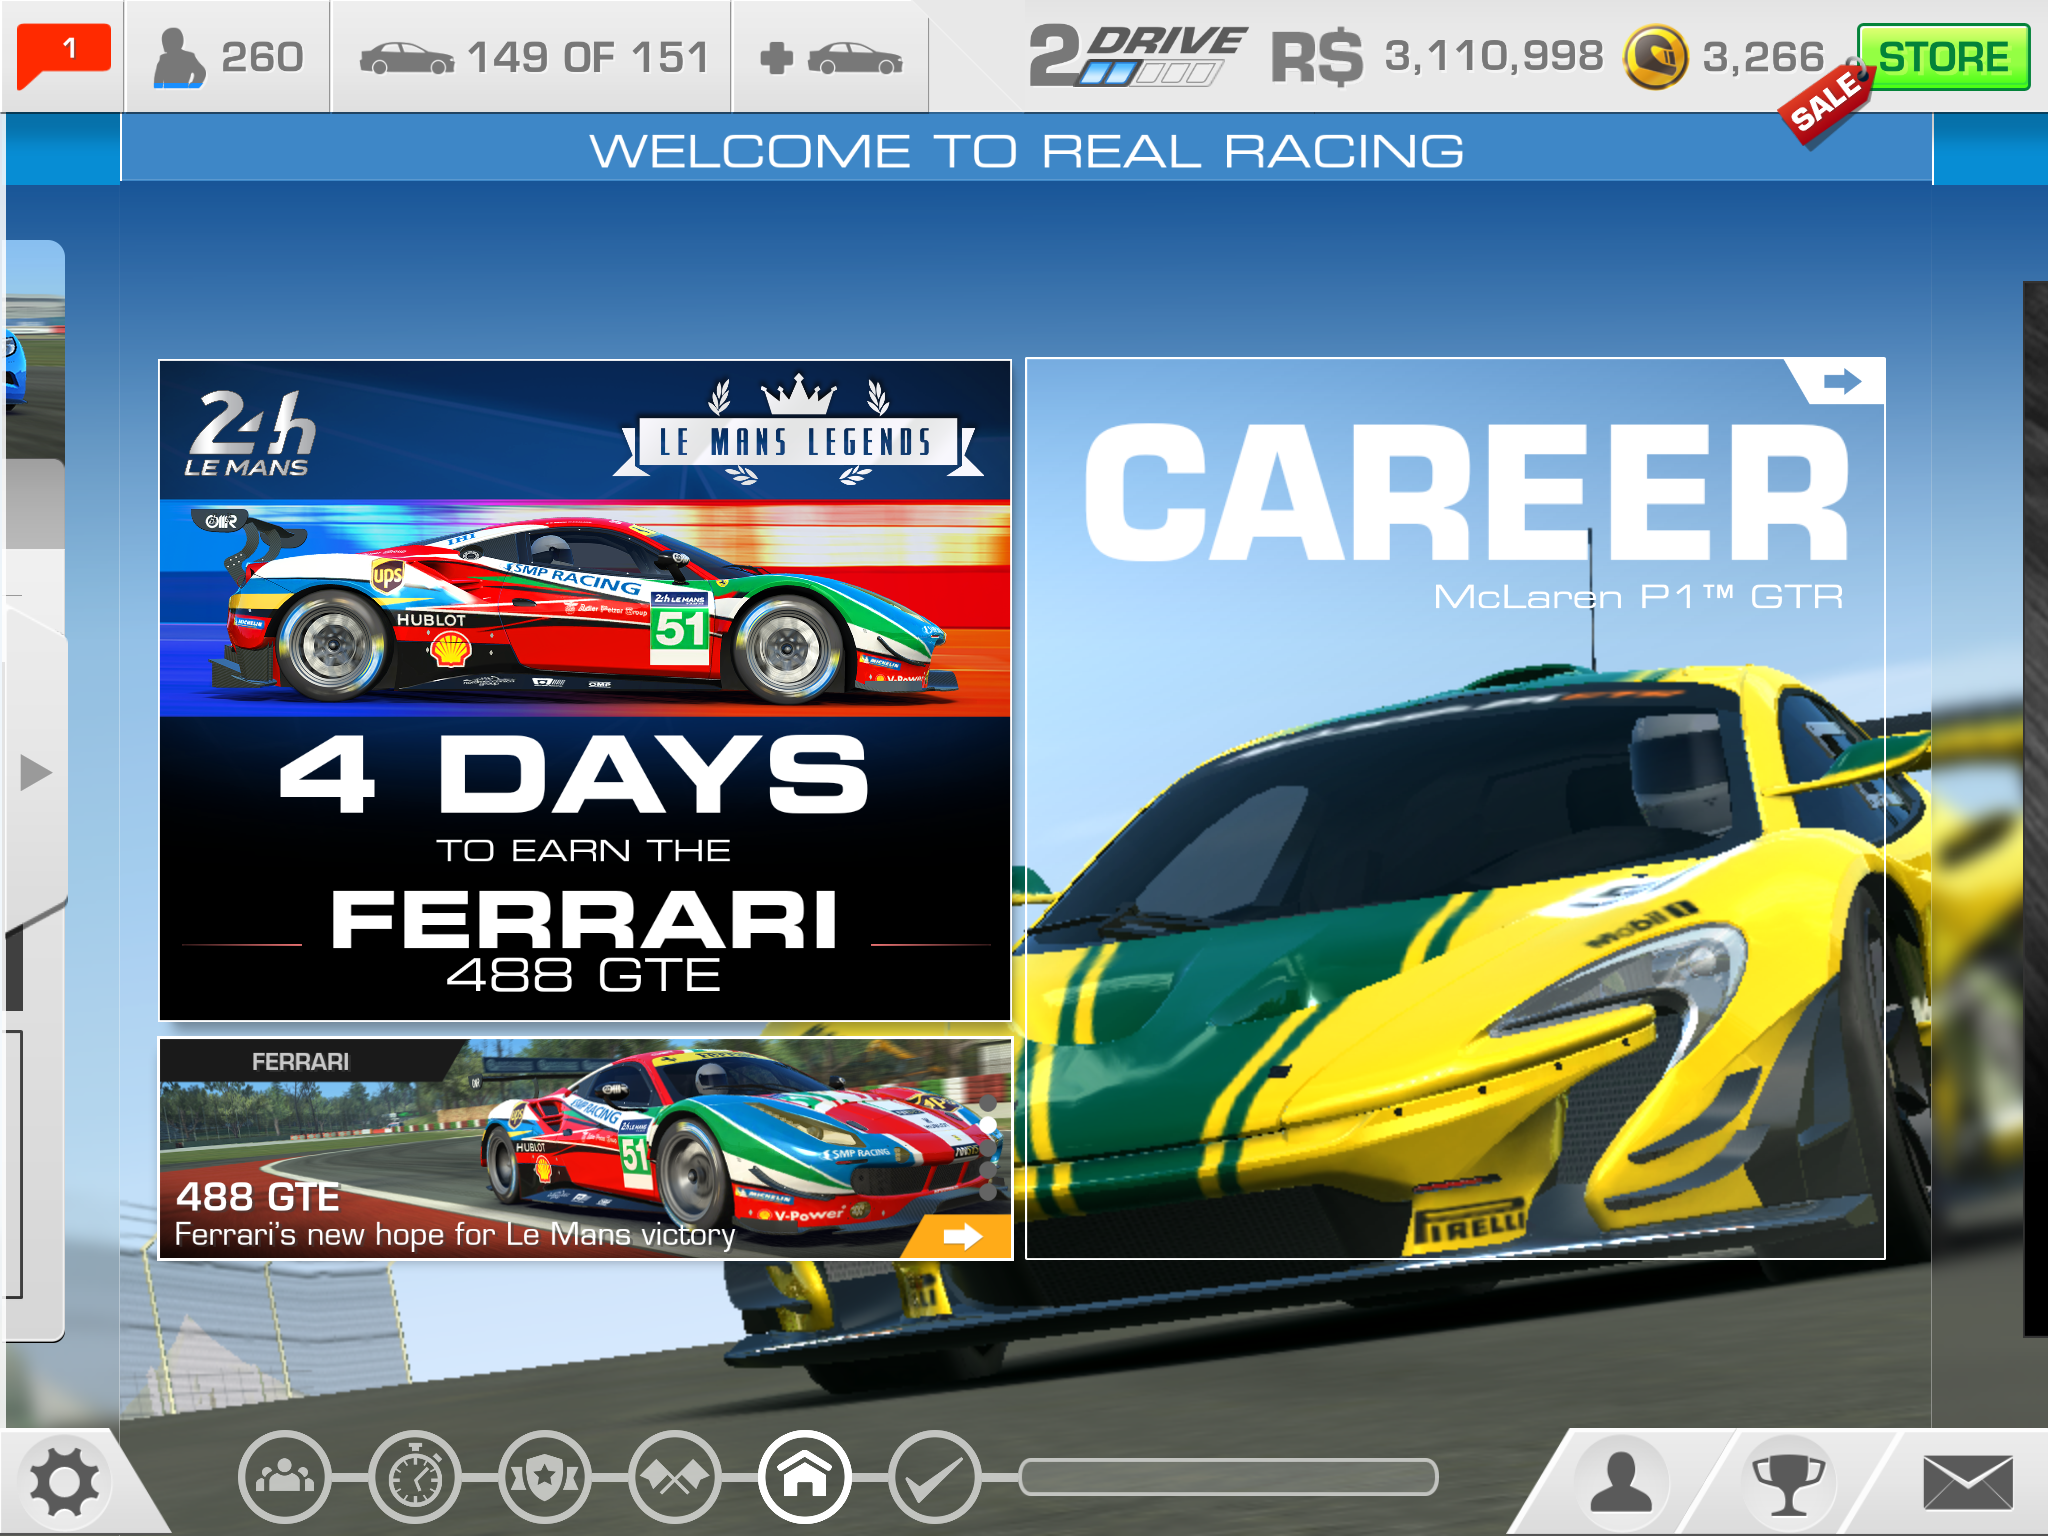
Task: Open the green Store button
Action: pyautogui.click(x=1943, y=57)
